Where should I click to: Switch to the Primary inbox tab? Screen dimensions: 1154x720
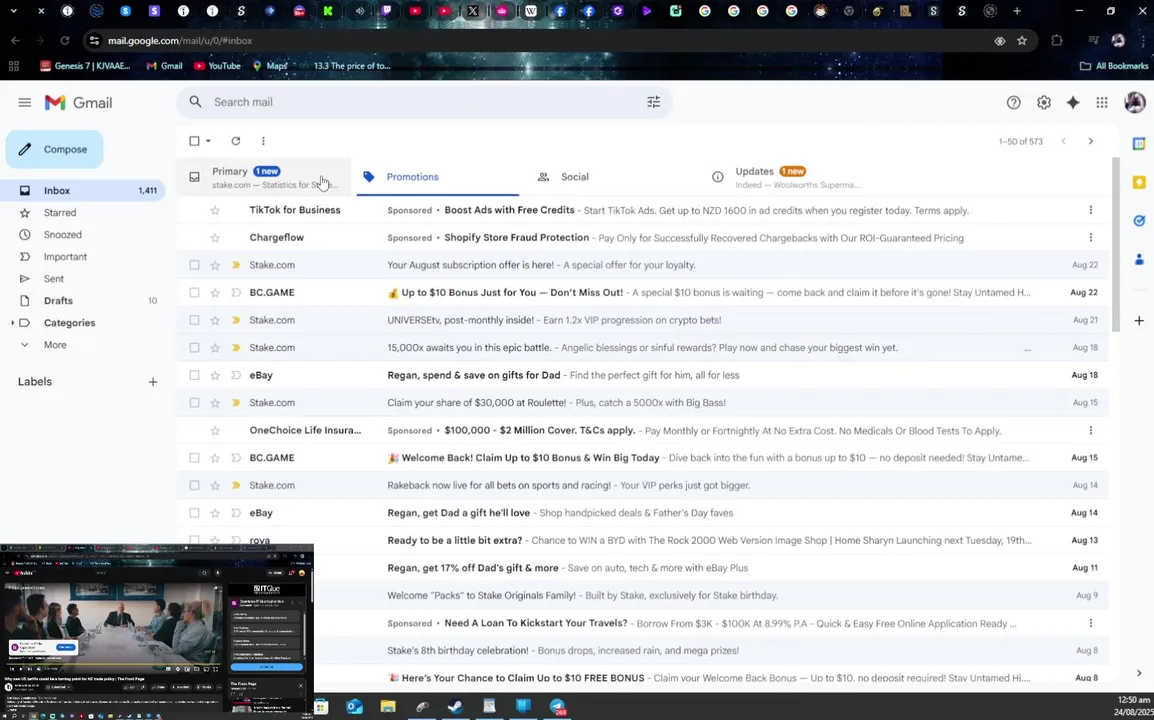pos(264,177)
